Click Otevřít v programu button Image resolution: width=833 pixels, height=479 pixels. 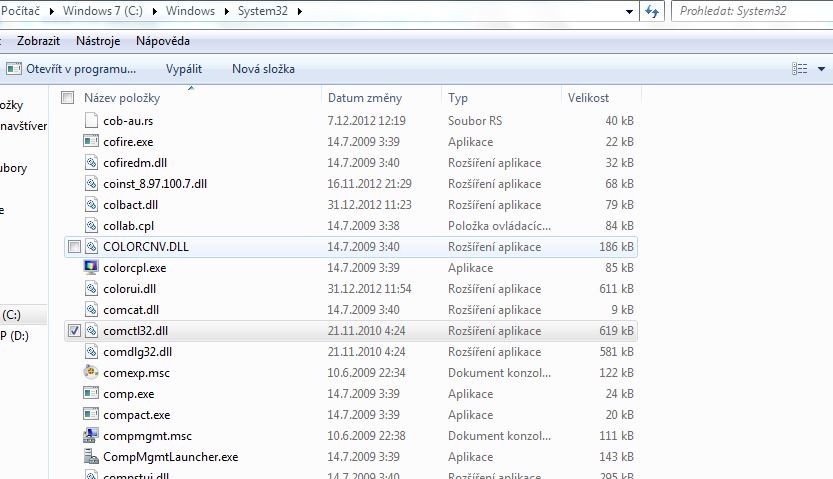coord(71,69)
